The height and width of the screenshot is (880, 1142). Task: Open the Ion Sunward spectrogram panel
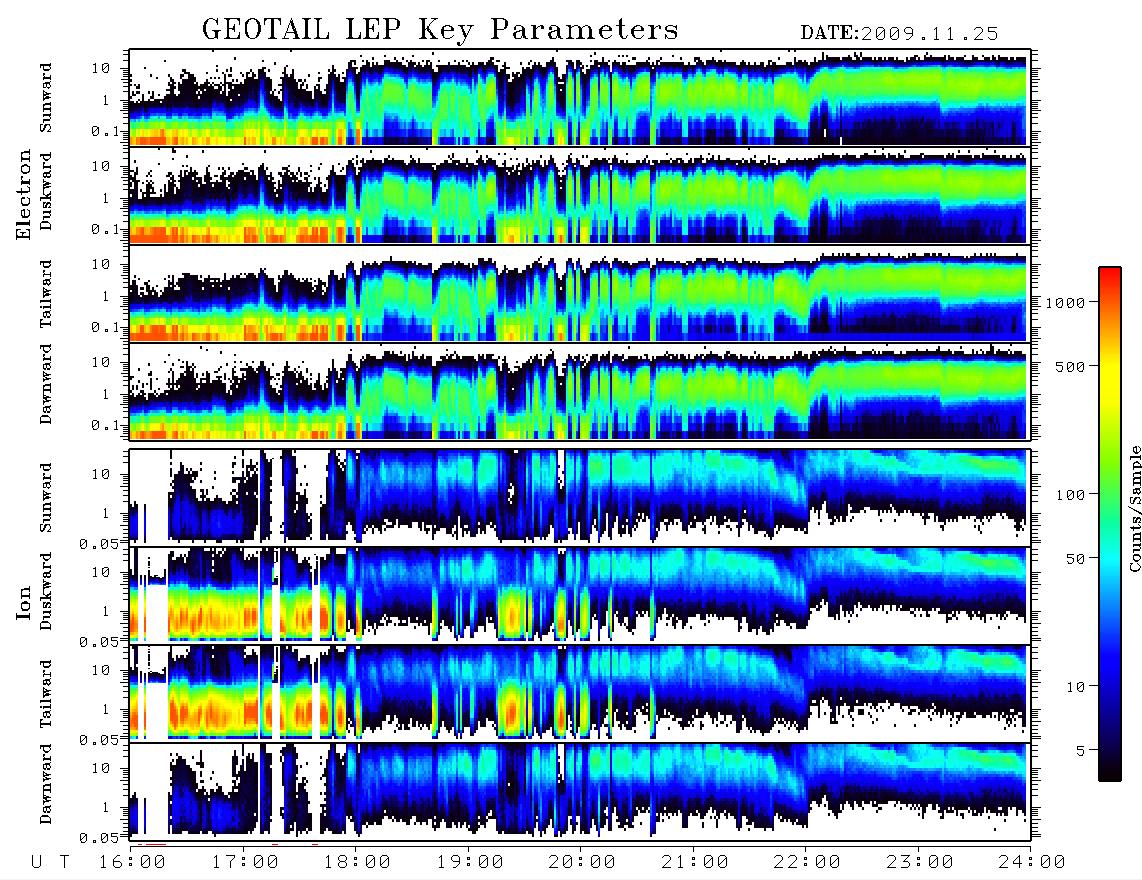coord(579,497)
